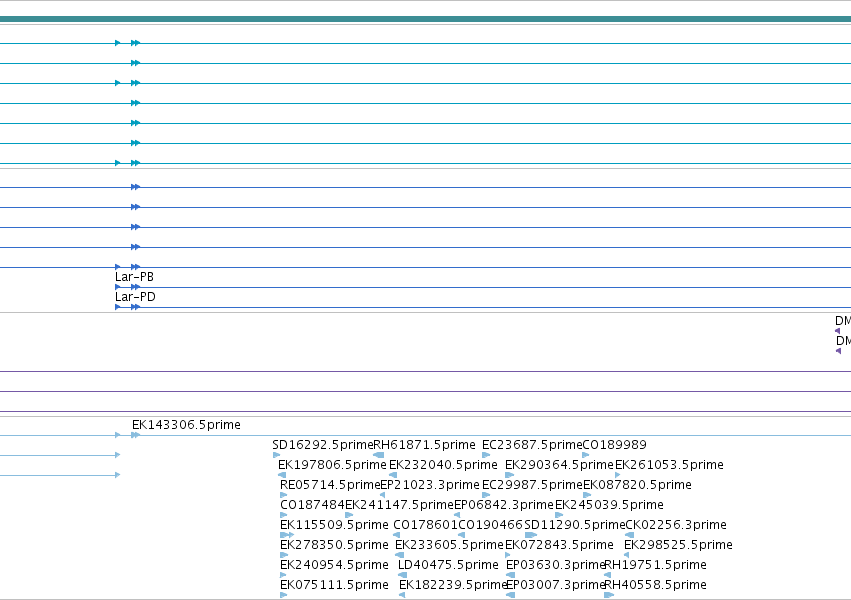Viewport: 851px width, 600px height.
Task: Select the Lar-PD transcript label
Action: coord(135,297)
